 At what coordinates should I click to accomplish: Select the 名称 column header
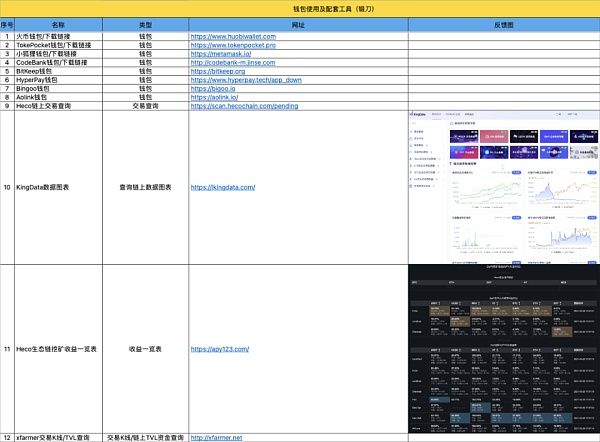[x=57, y=24]
